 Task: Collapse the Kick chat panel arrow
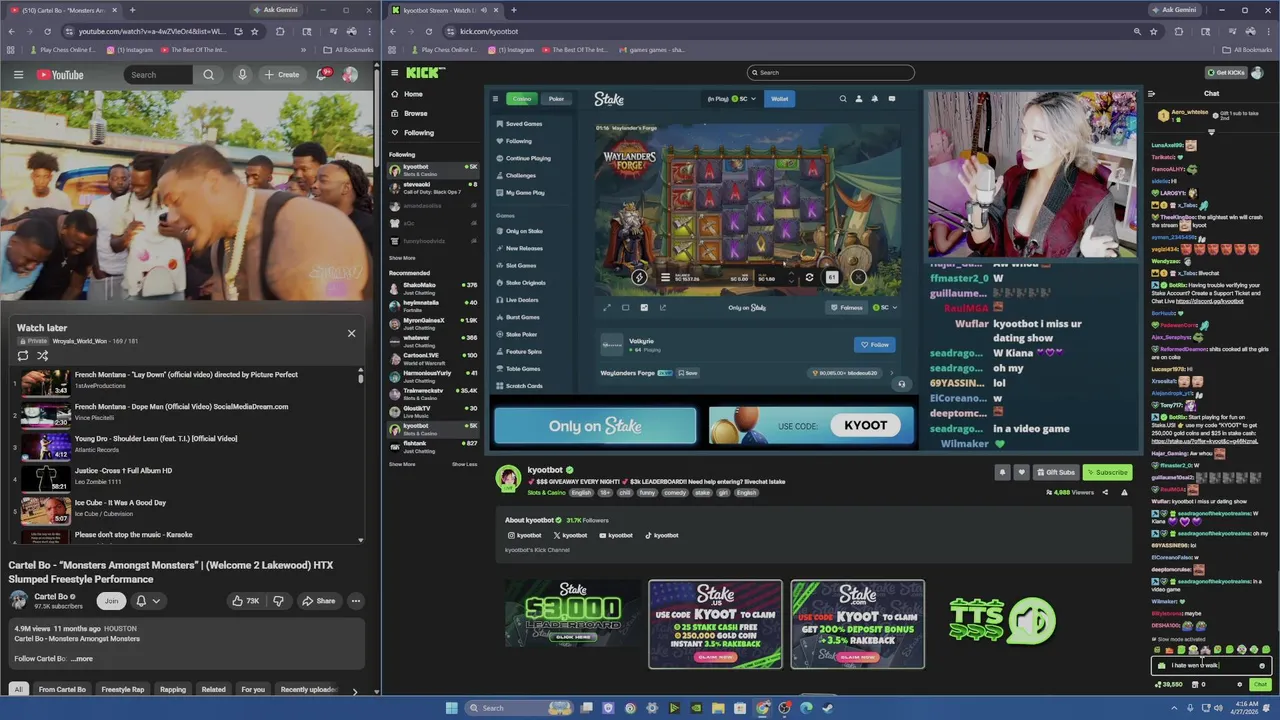[x=1151, y=94]
